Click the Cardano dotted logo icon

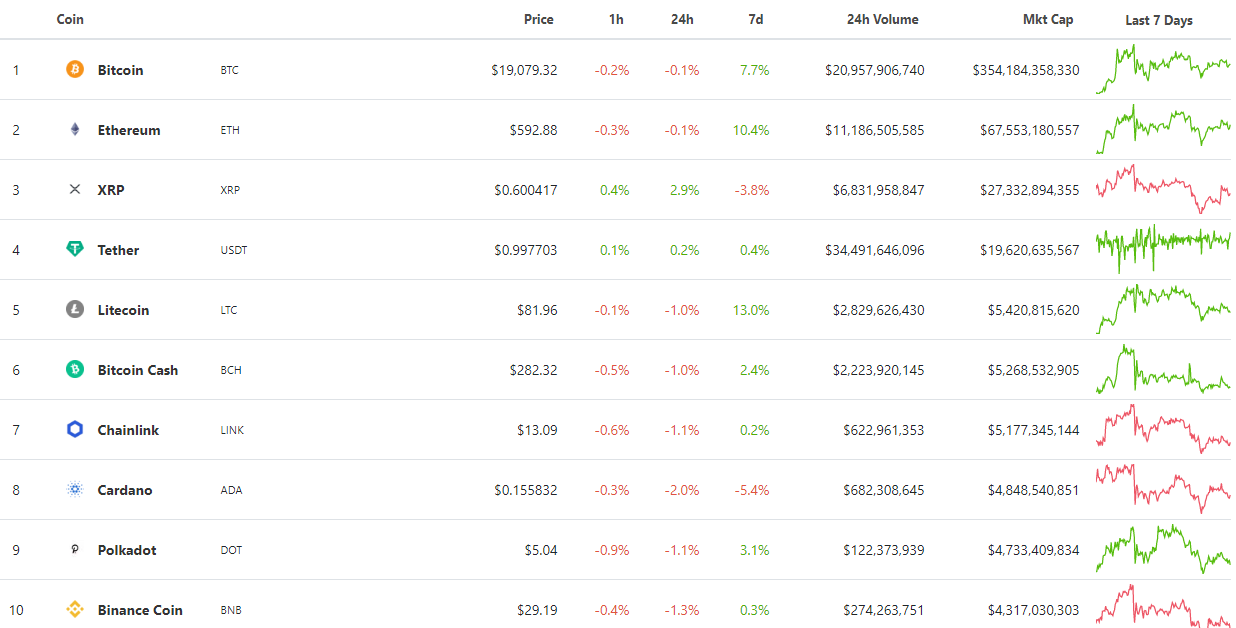tap(75, 490)
